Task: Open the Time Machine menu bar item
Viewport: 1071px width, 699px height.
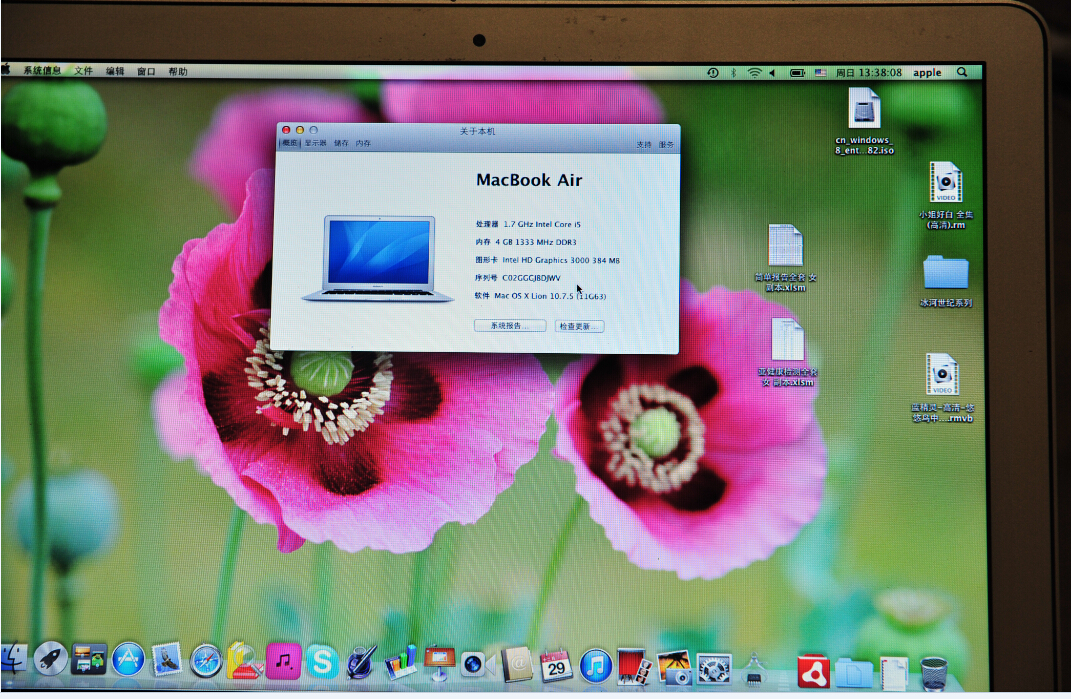Action: [712, 72]
